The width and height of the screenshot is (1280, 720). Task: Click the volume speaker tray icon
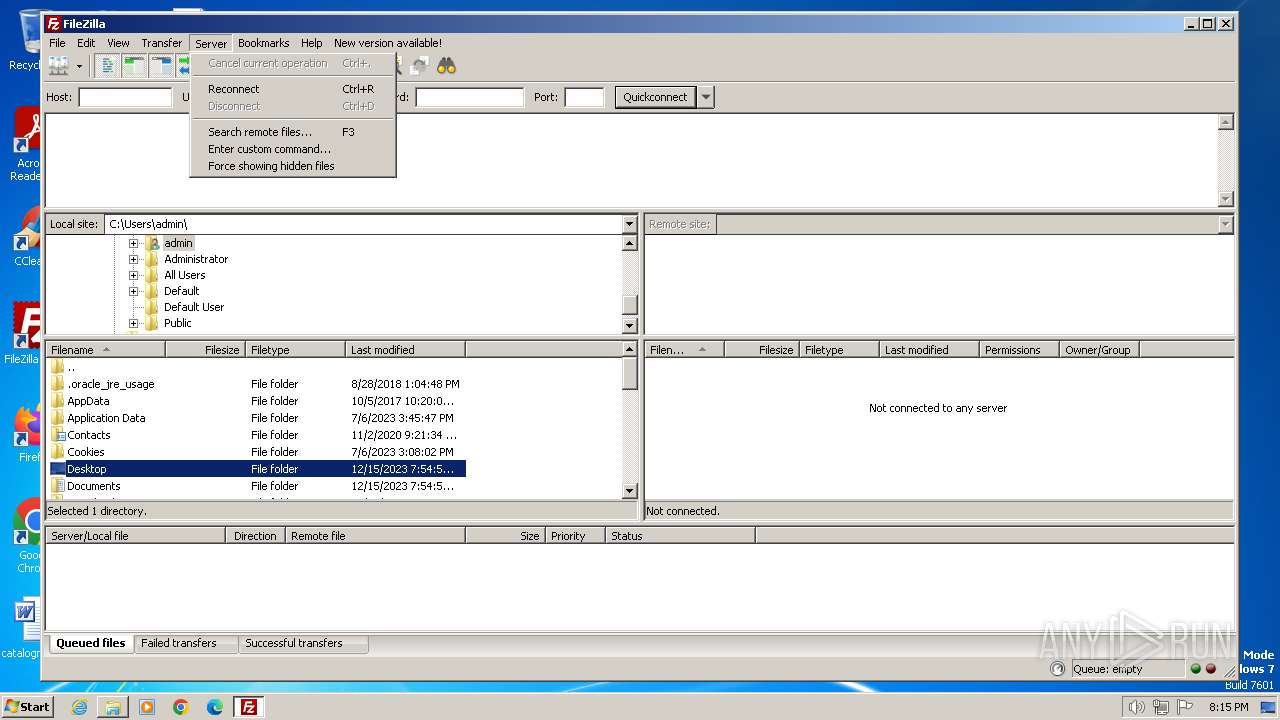coord(1136,707)
